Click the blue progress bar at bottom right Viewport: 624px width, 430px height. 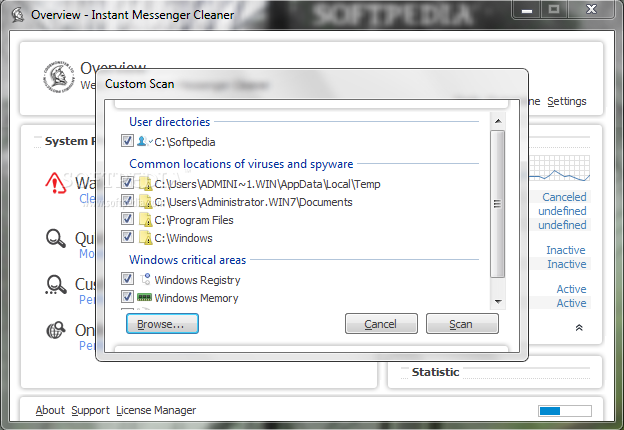pyautogui.click(x=565, y=411)
